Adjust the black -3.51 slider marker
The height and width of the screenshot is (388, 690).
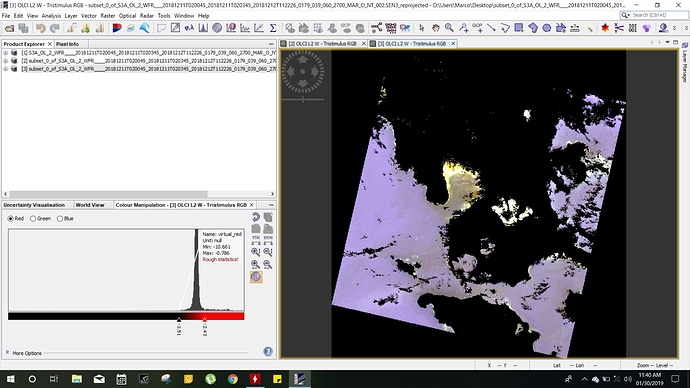coord(179,320)
